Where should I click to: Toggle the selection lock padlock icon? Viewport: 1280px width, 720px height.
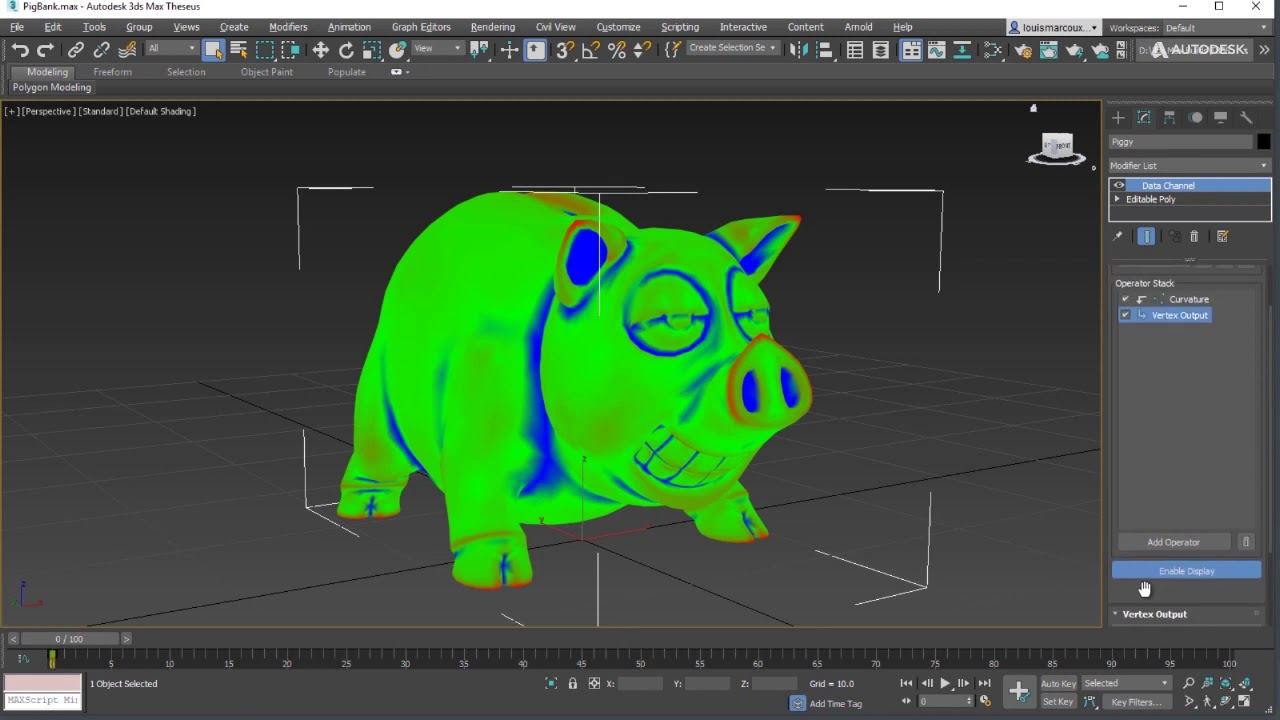click(572, 683)
